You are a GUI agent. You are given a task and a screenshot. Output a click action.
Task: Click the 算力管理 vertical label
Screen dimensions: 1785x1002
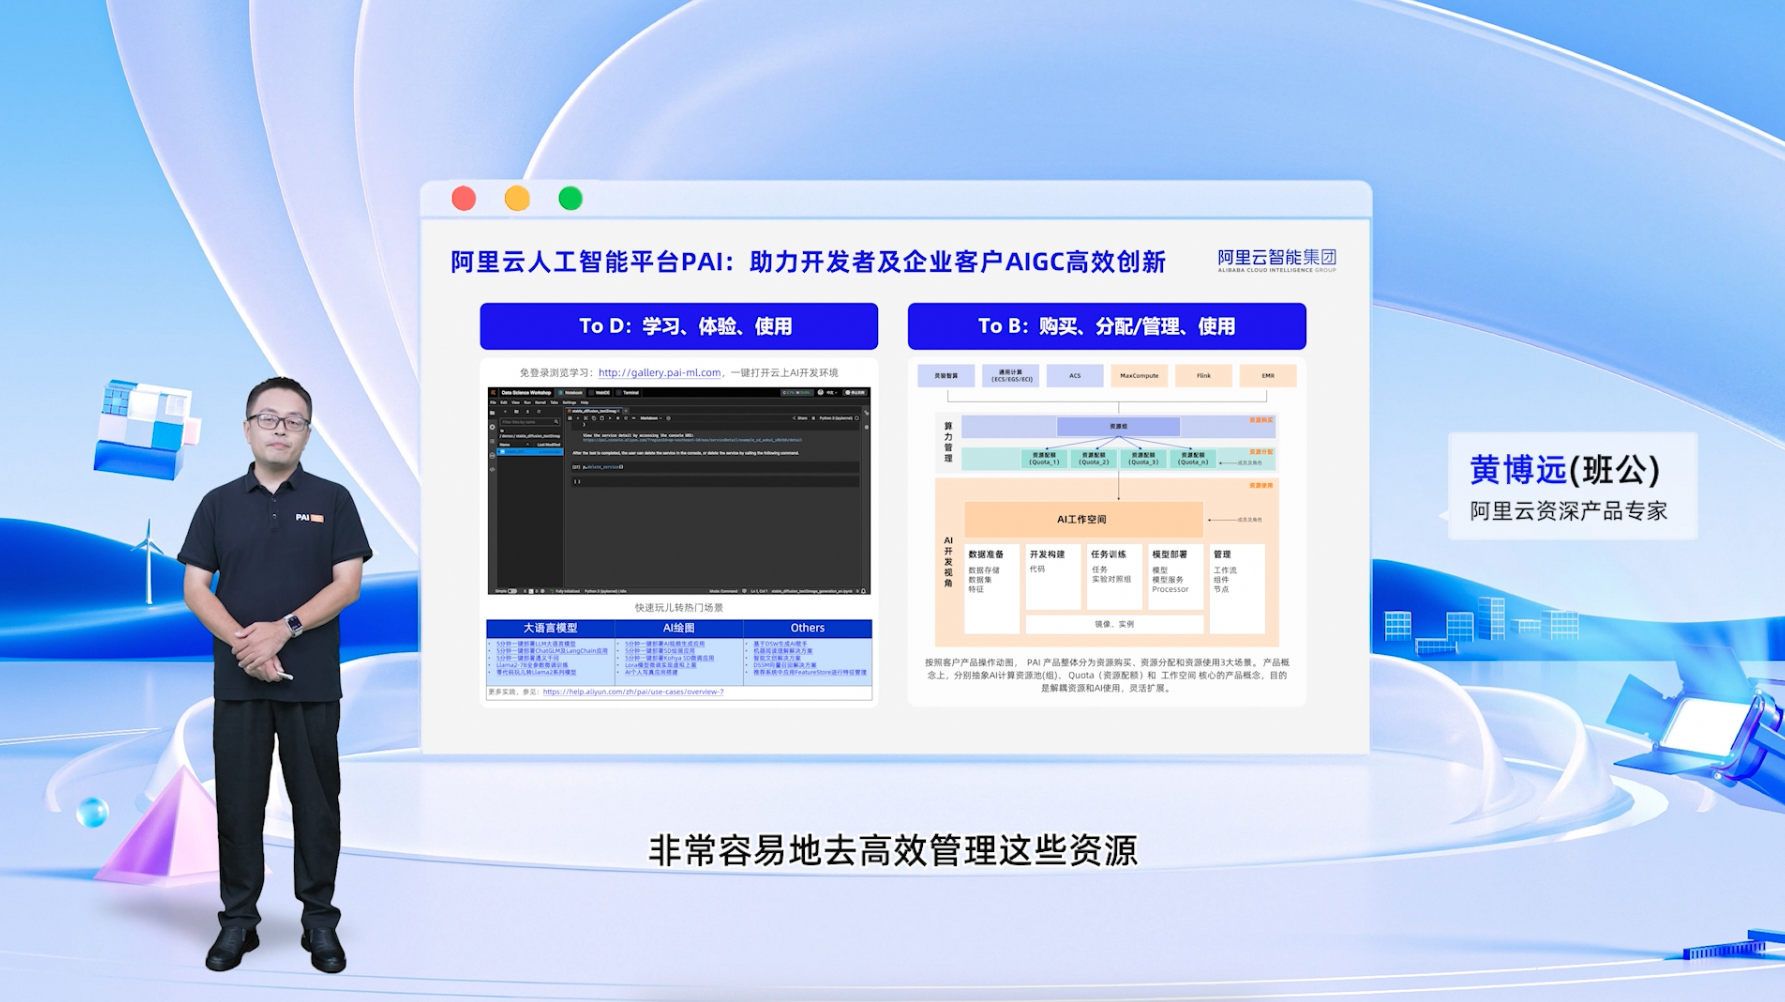point(947,442)
